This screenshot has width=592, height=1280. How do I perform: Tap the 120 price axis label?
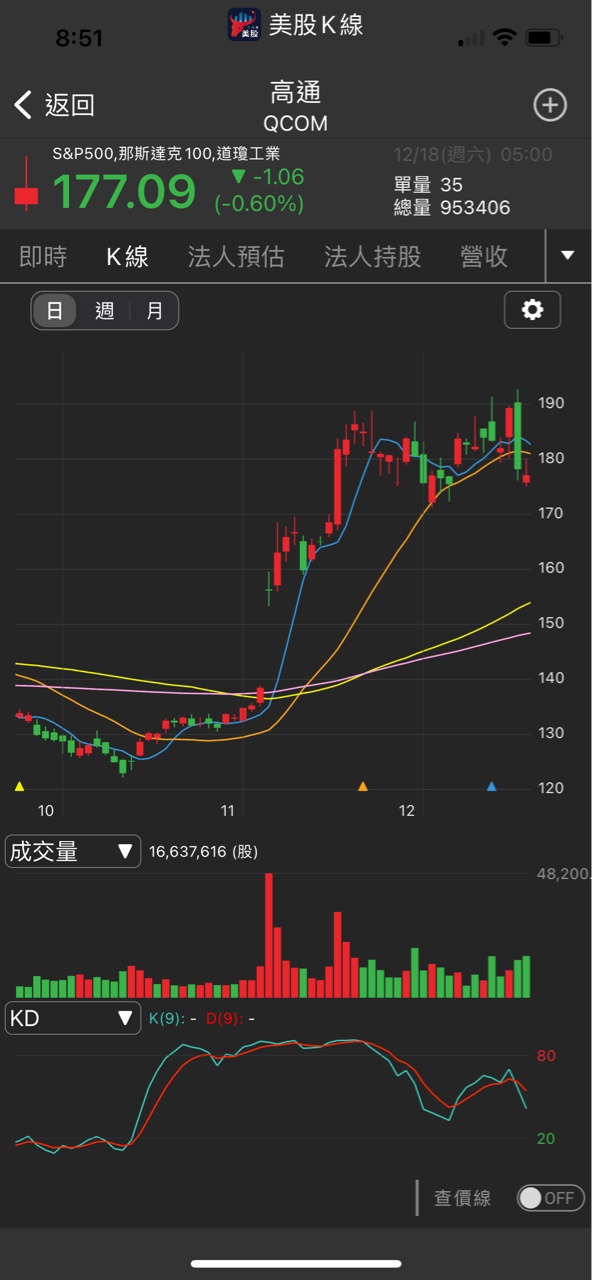click(551, 788)
